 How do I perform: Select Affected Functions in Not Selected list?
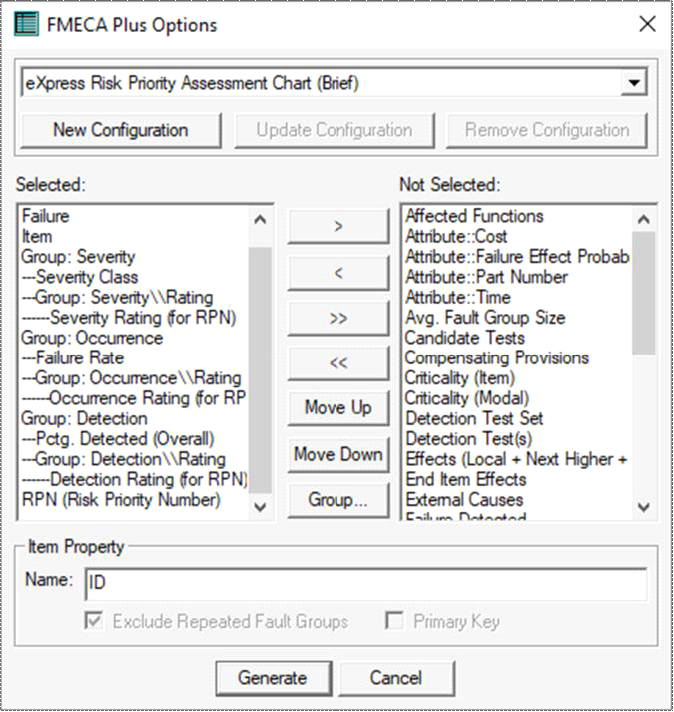pyautogui.click(x=474, y=216)
